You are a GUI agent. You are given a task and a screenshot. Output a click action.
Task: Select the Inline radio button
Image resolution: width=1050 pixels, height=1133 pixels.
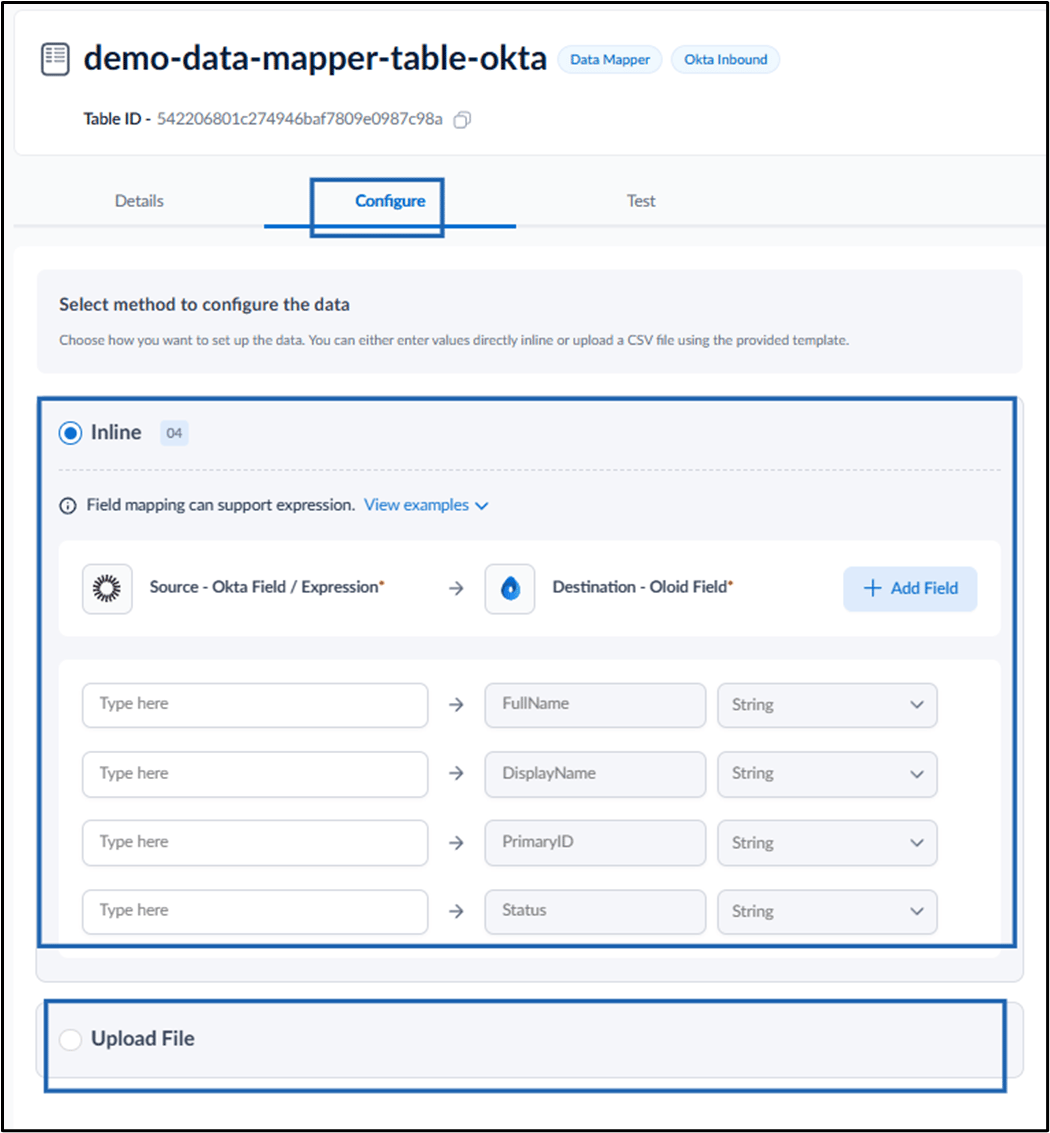tap(70, 433)
